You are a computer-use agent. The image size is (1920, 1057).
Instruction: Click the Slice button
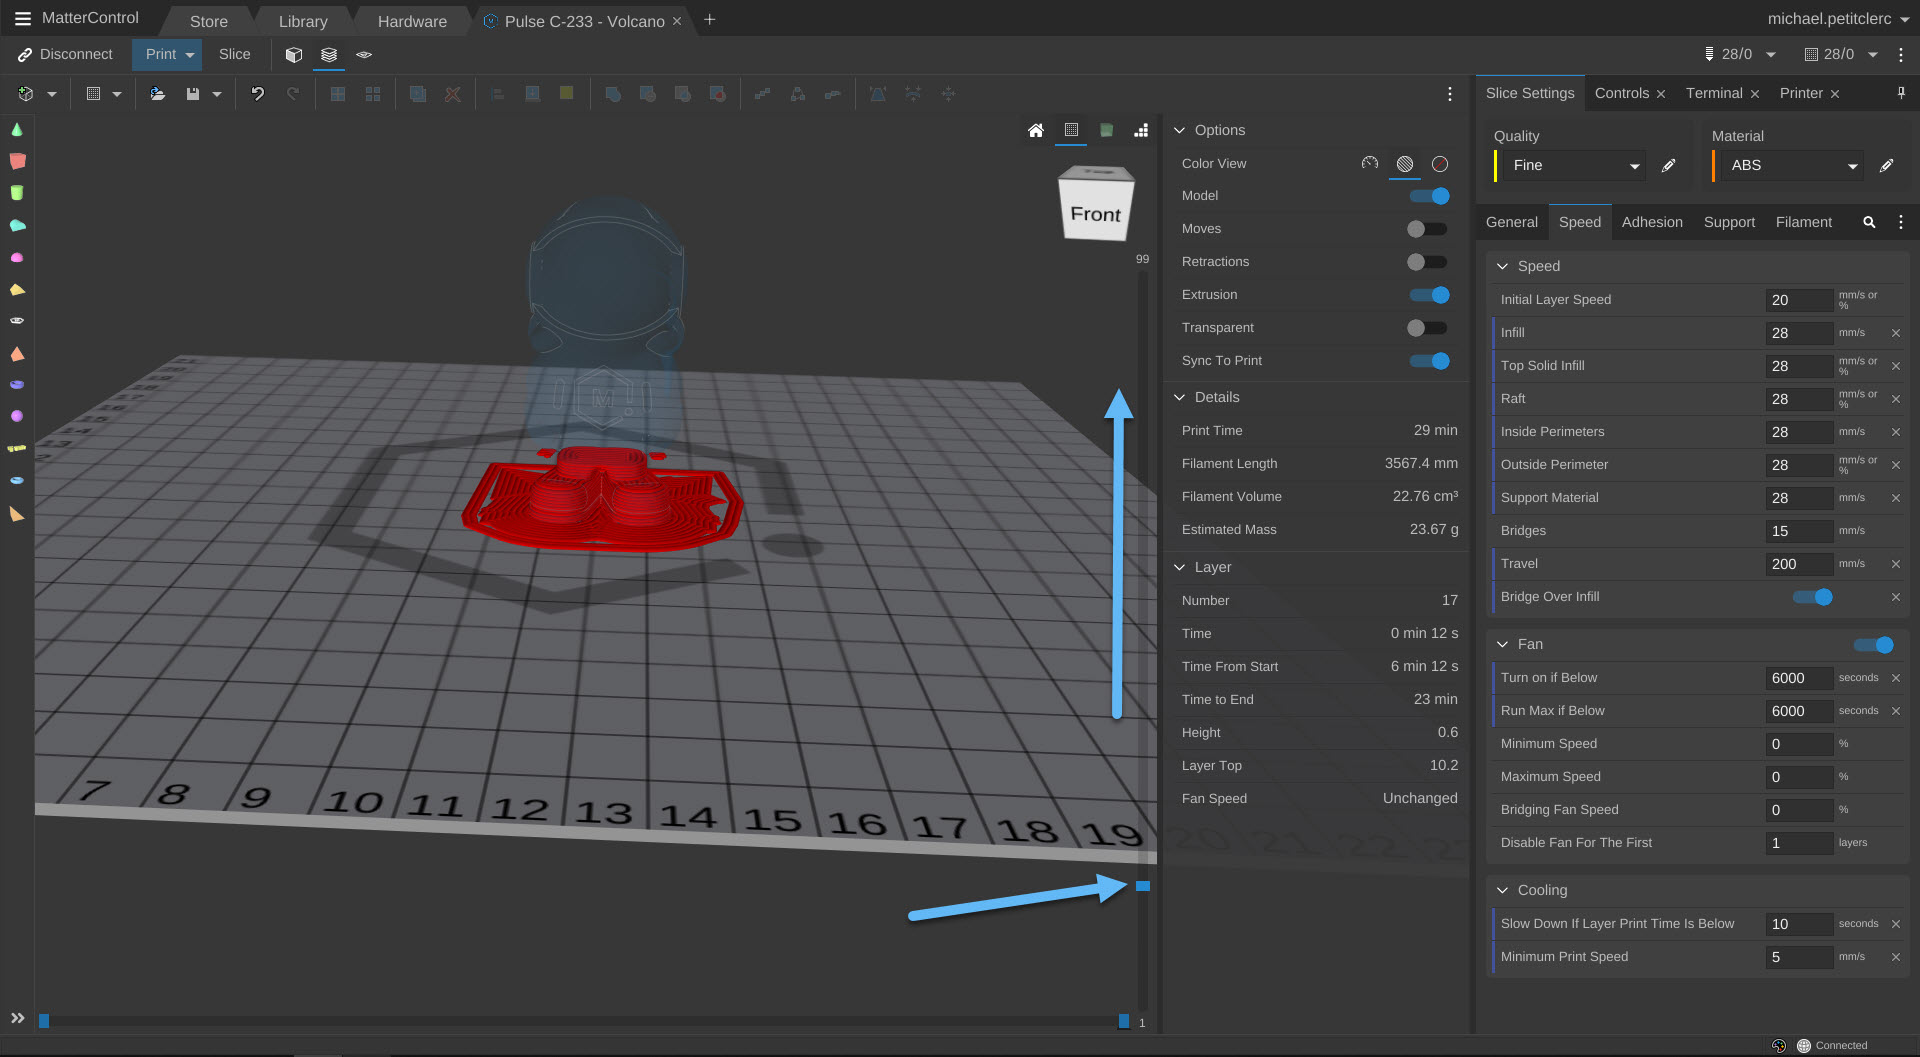(x=234, y=55)
